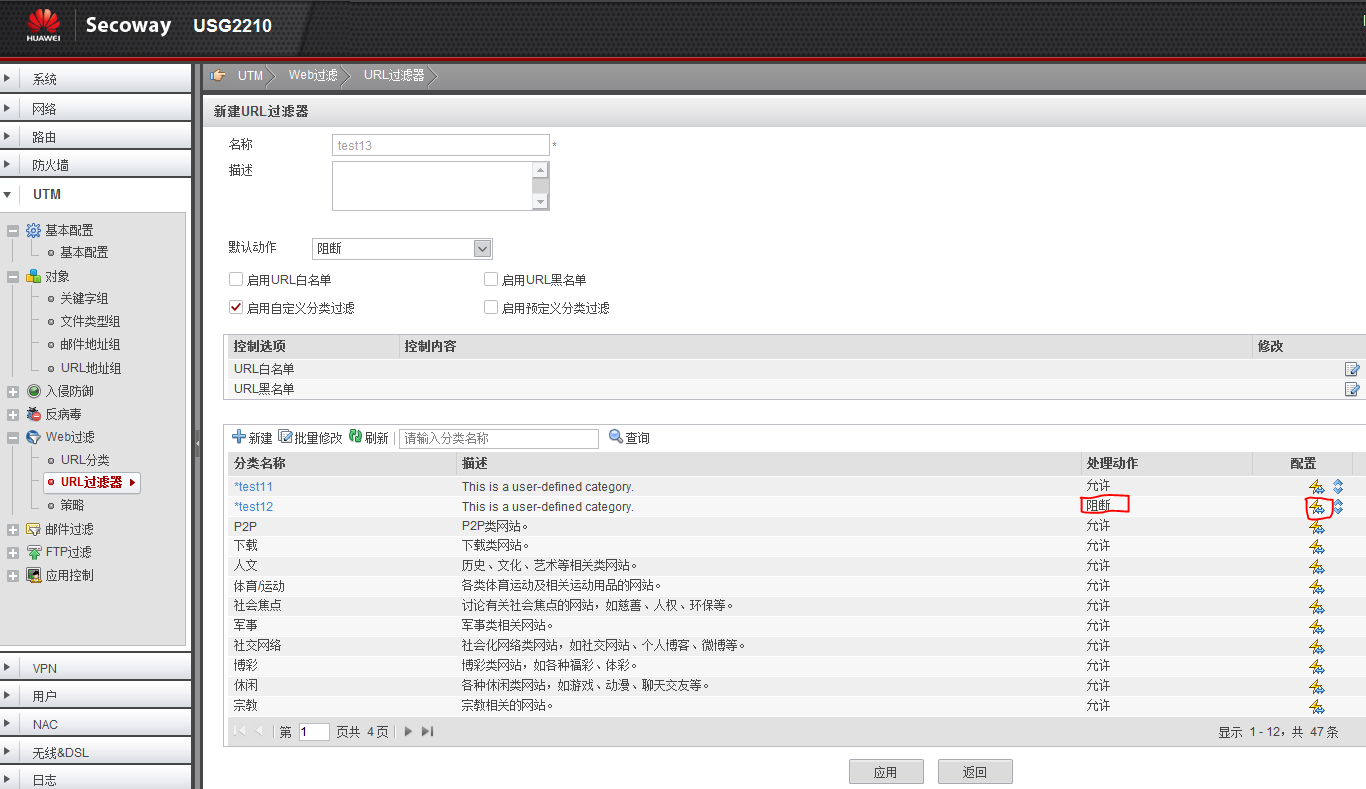Collapse the 对象 tree node
Screen dimensions: 1366x789
coord(13,277)
